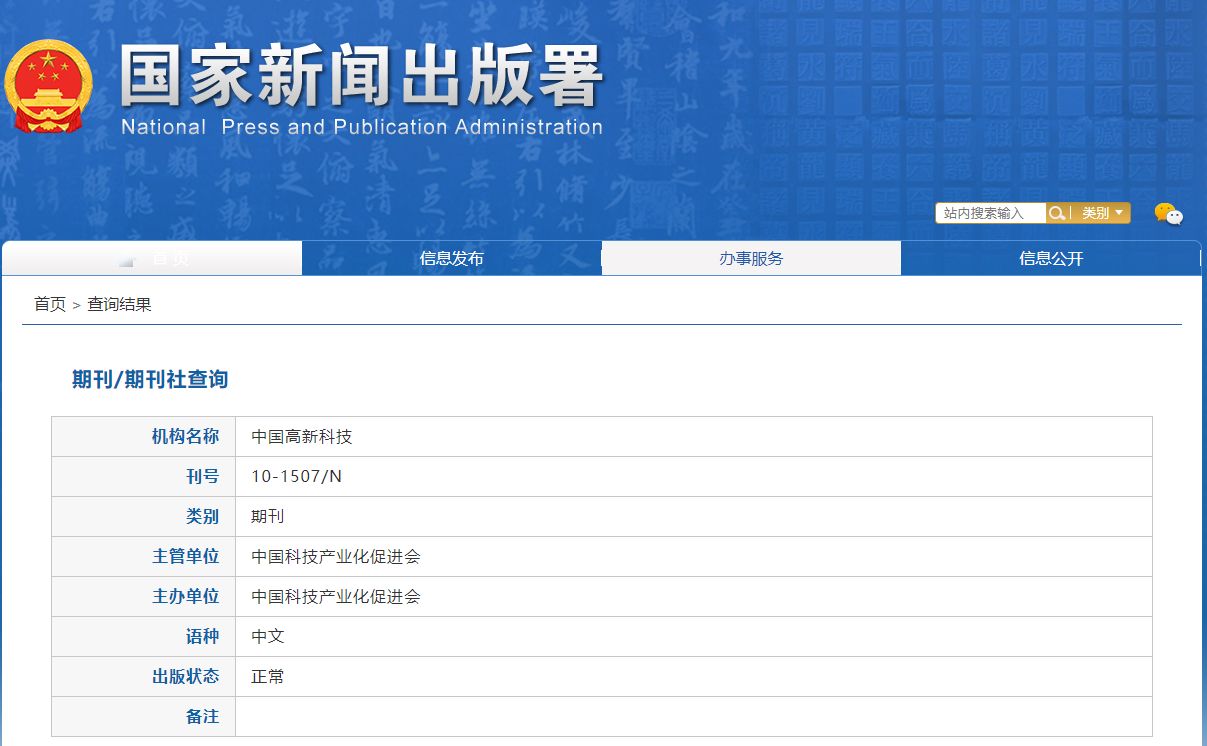Image resolution: width=1207 pixels, height=746 pixels.
Task: Click the home icon in the navigation tab
Action: (127, 259)
